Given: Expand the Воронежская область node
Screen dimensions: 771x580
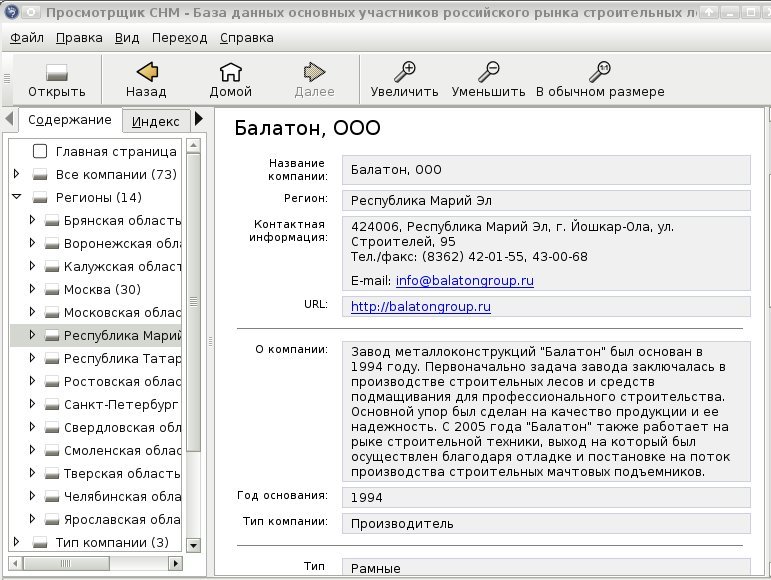Looking at the screenshot, I should click(x=32, y=243).
